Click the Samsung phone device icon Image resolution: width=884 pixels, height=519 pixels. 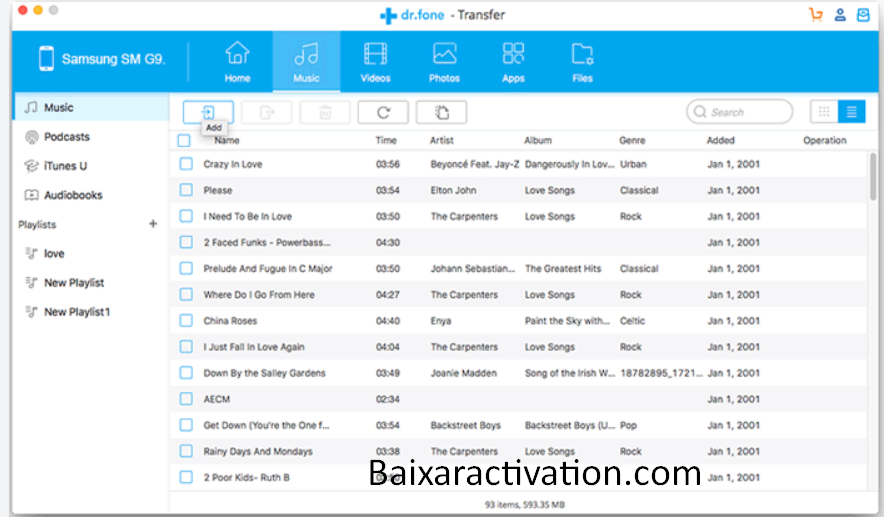tap(46, 59)
